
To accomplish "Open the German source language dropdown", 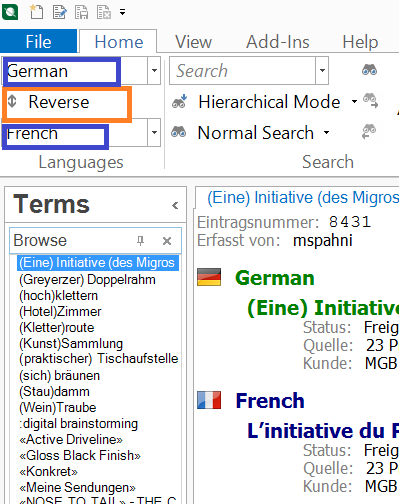I will coord(154,70).
